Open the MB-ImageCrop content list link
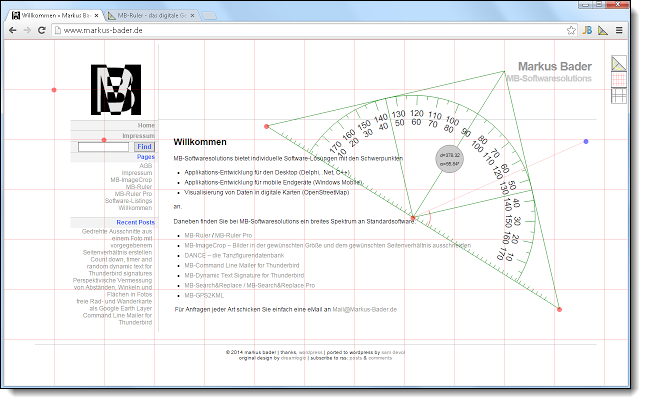 328,245
